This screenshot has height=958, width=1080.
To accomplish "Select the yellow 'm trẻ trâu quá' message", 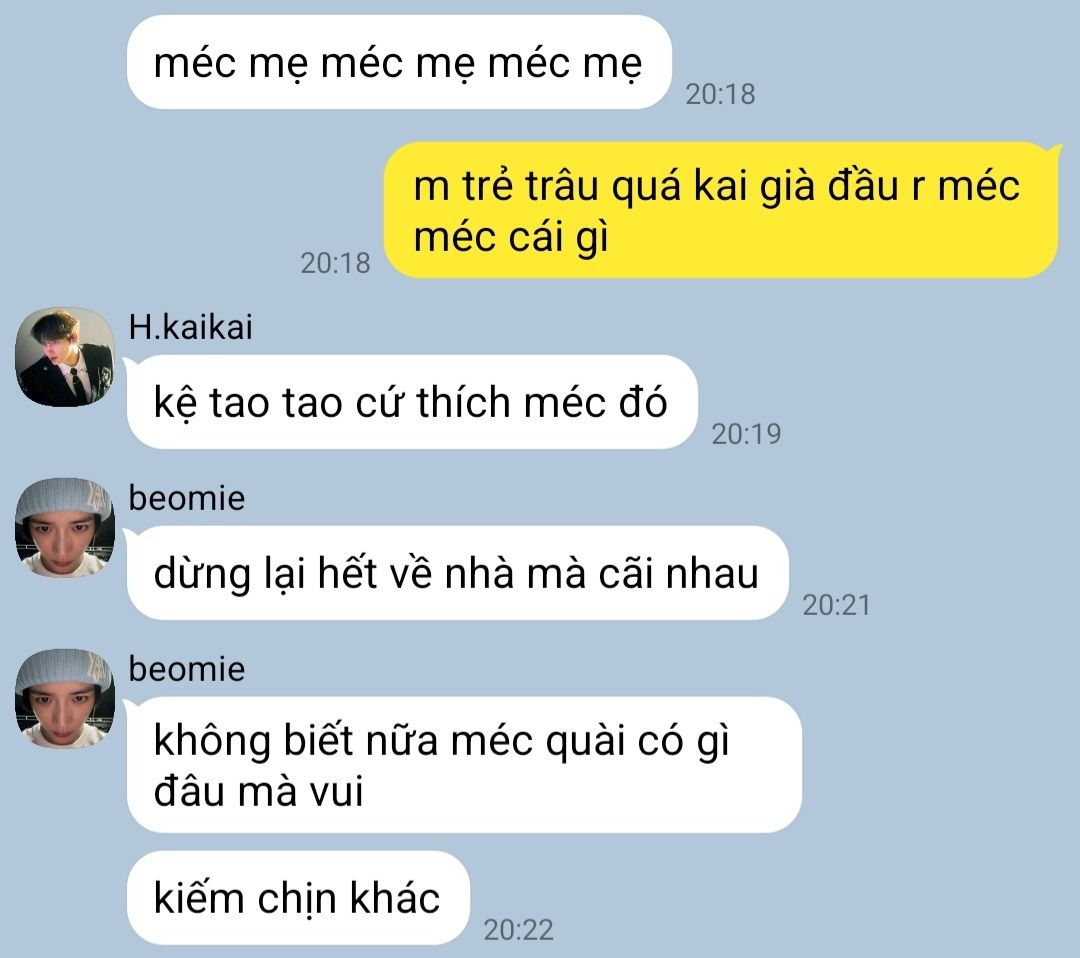I will [x=722, y=210].
